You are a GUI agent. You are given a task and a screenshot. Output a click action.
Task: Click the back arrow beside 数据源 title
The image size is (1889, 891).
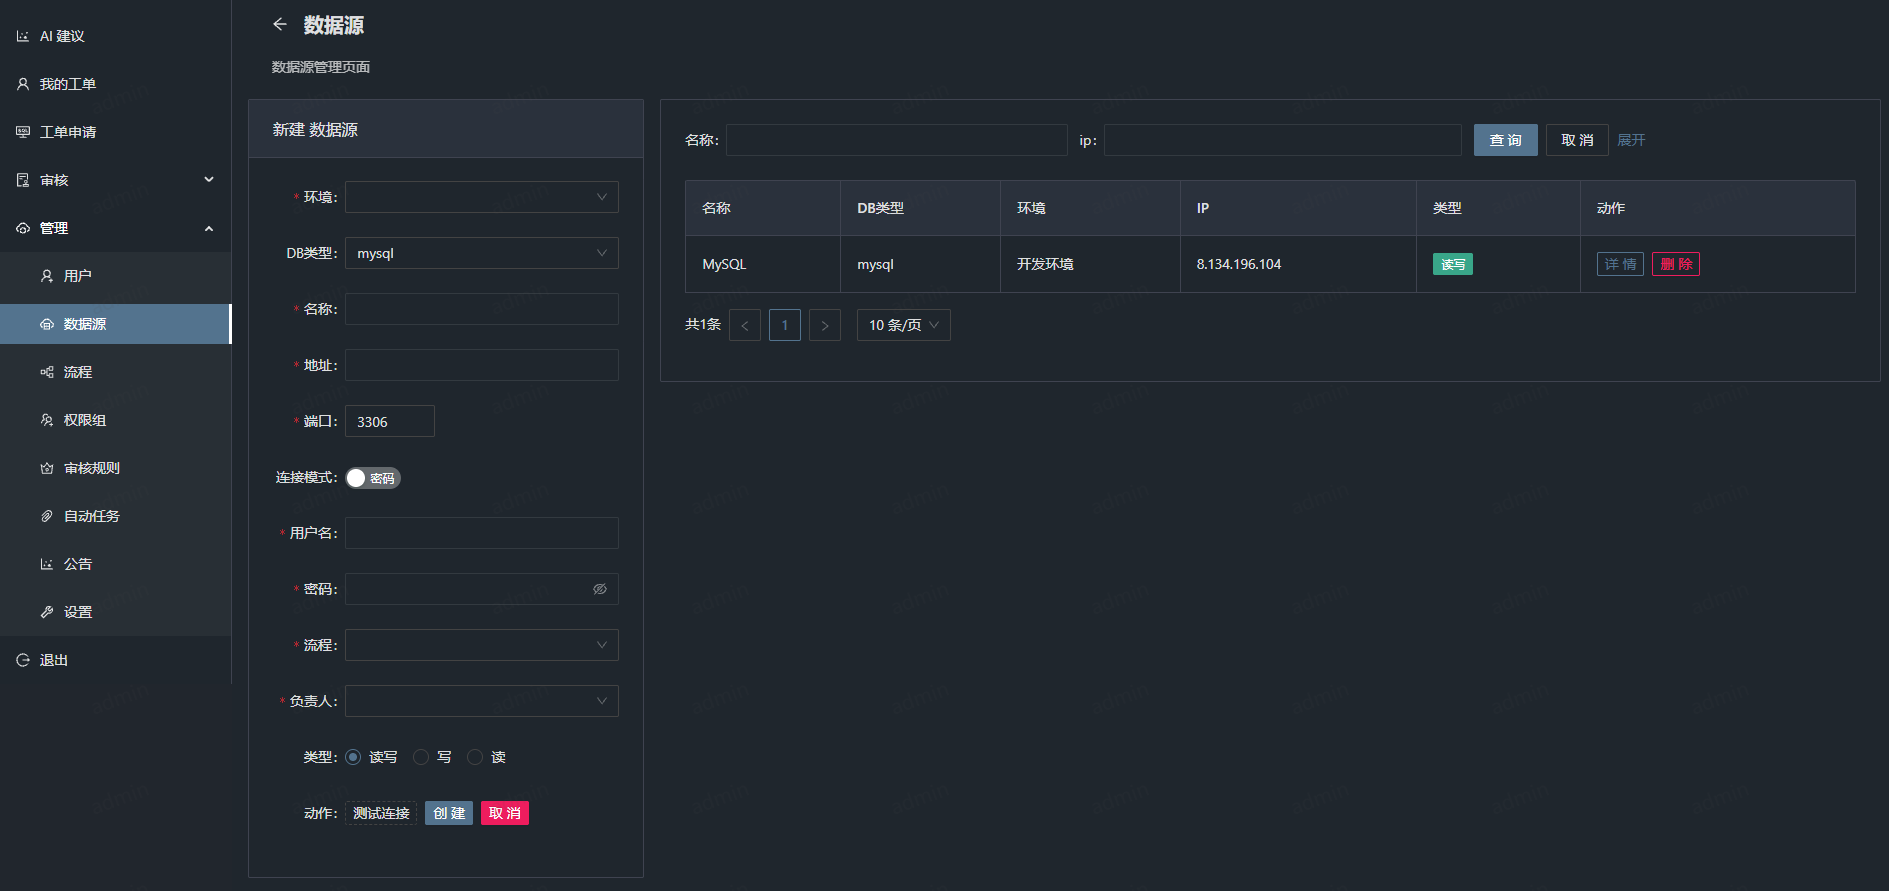pyautogui.click(x=280, y=25)
